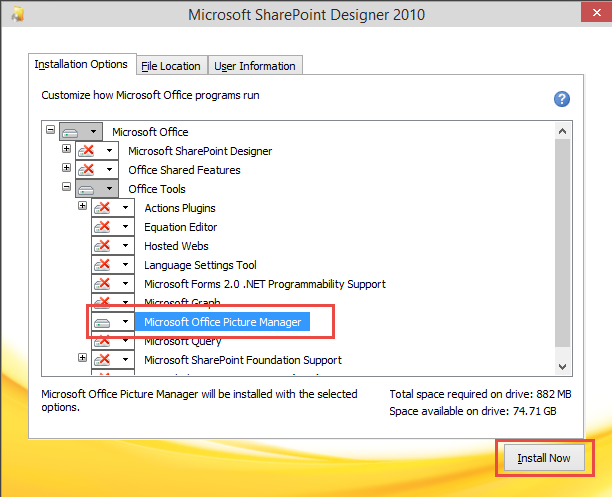612x497 pixels.
Task: Click the blue help question mark icon
Action: point(561,99)
